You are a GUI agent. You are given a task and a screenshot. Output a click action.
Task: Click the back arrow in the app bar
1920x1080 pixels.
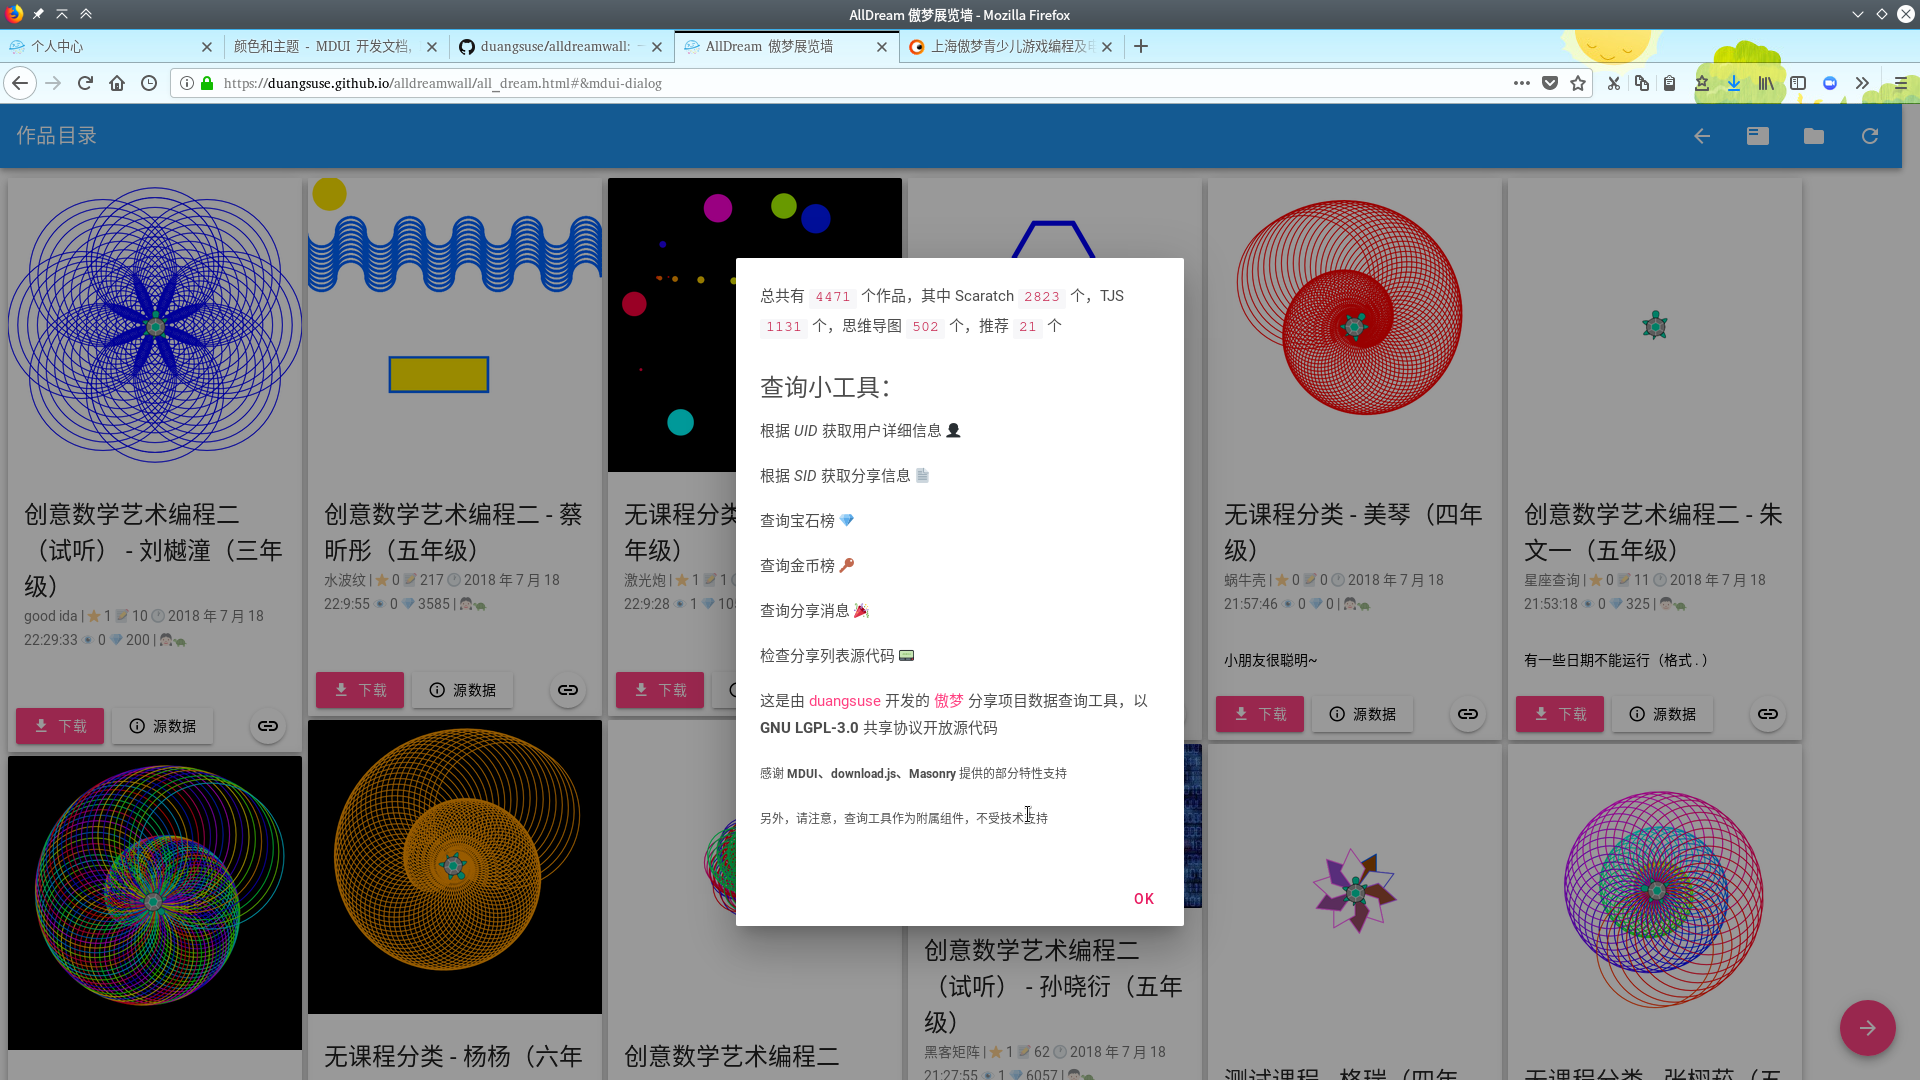coord(1701,136)
